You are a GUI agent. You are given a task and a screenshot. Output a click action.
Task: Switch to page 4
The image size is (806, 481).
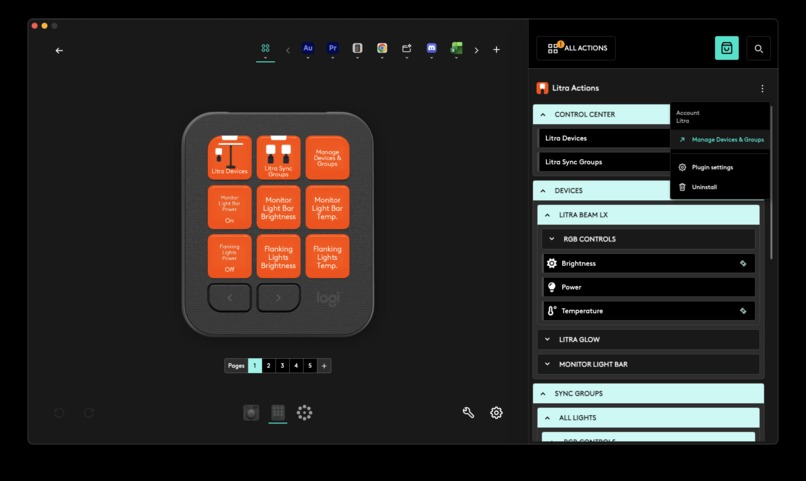(x=296, y=365)
